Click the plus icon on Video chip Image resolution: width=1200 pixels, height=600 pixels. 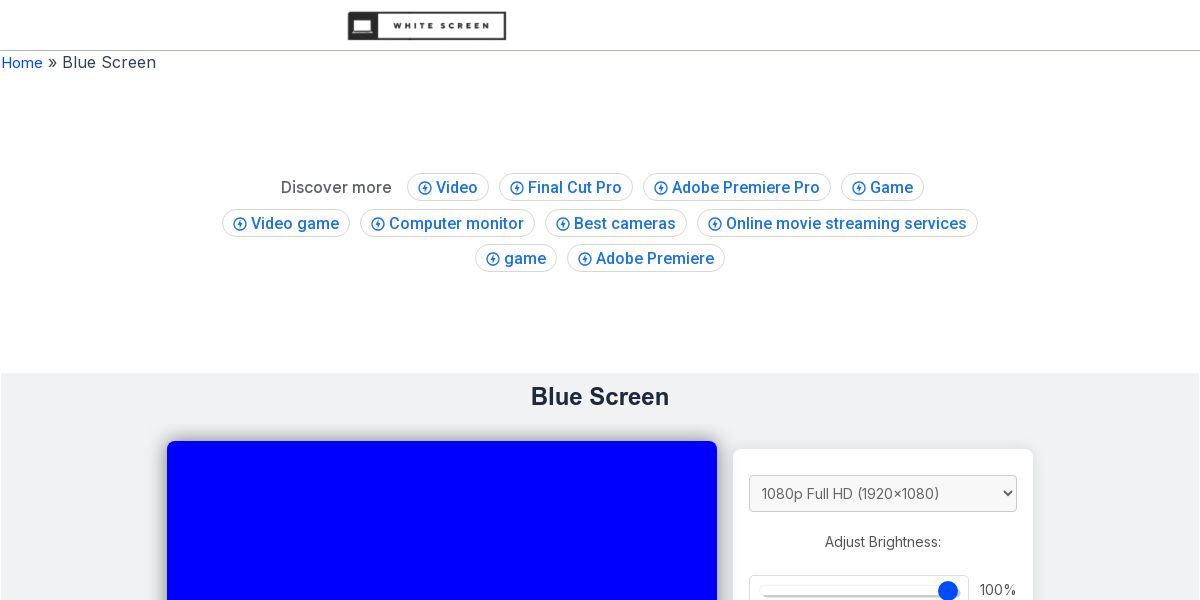(x=425, y=188)
